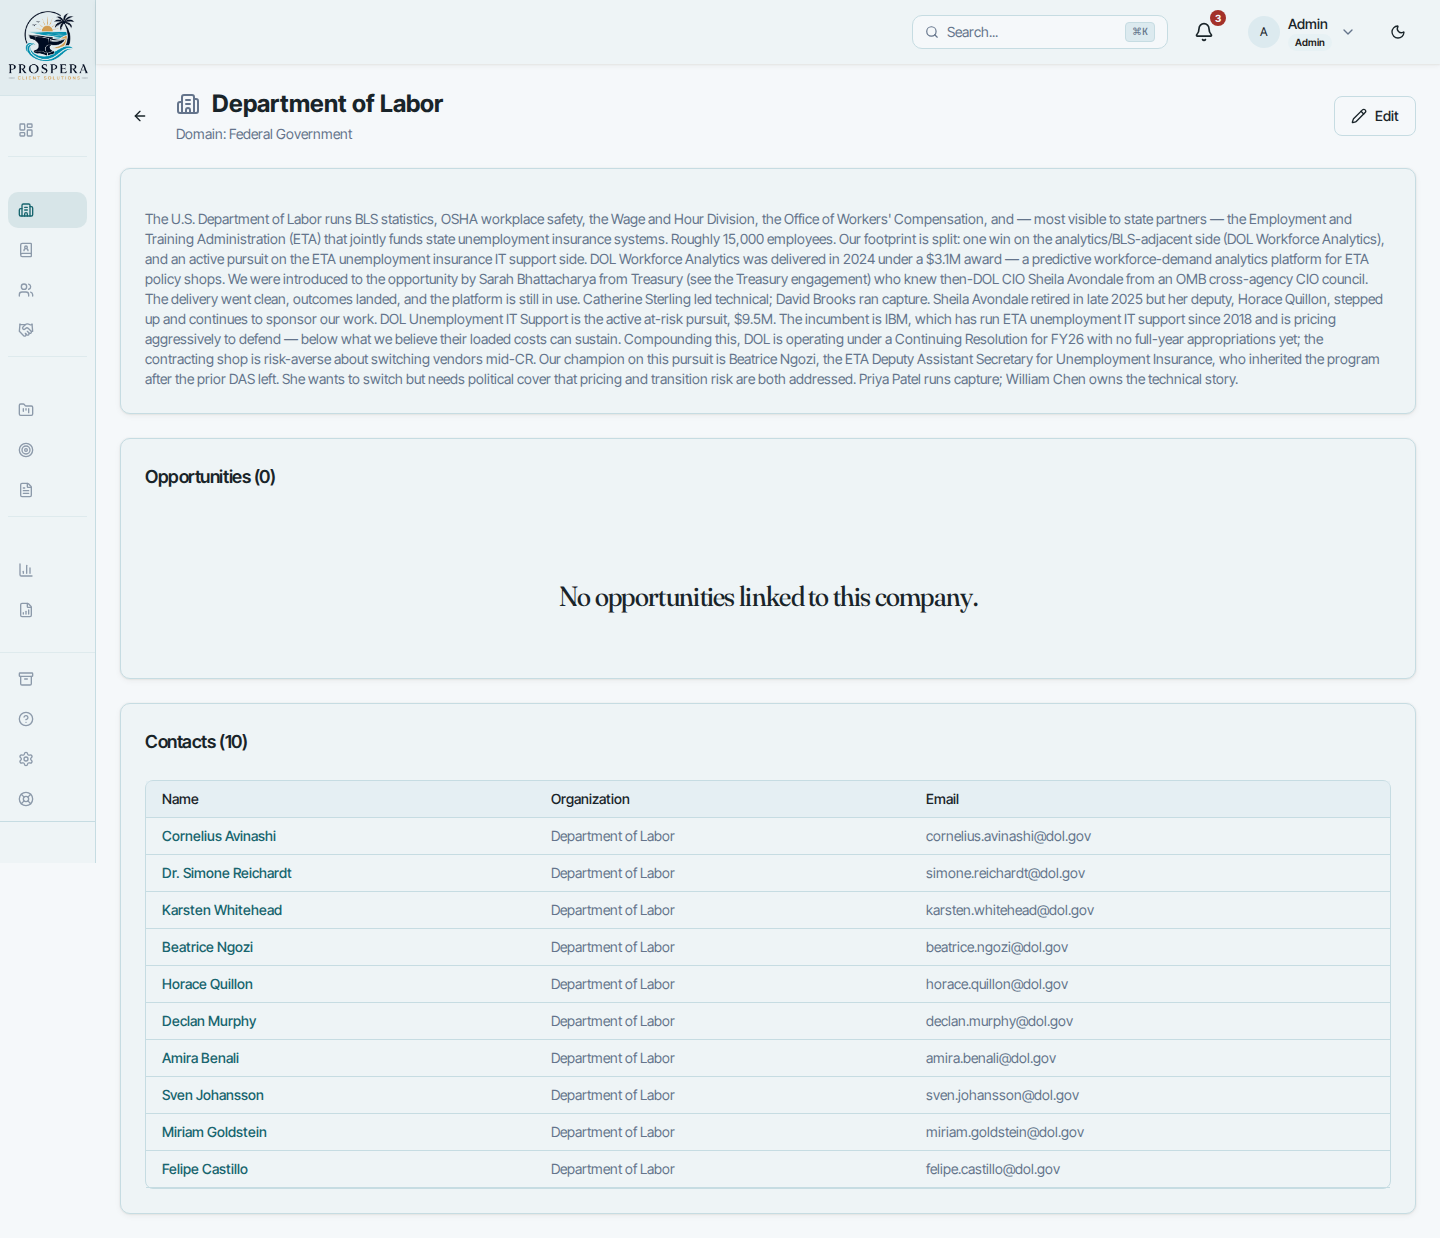Click the Edit button
The image size is (1440, 1238).
[1374, 116]
